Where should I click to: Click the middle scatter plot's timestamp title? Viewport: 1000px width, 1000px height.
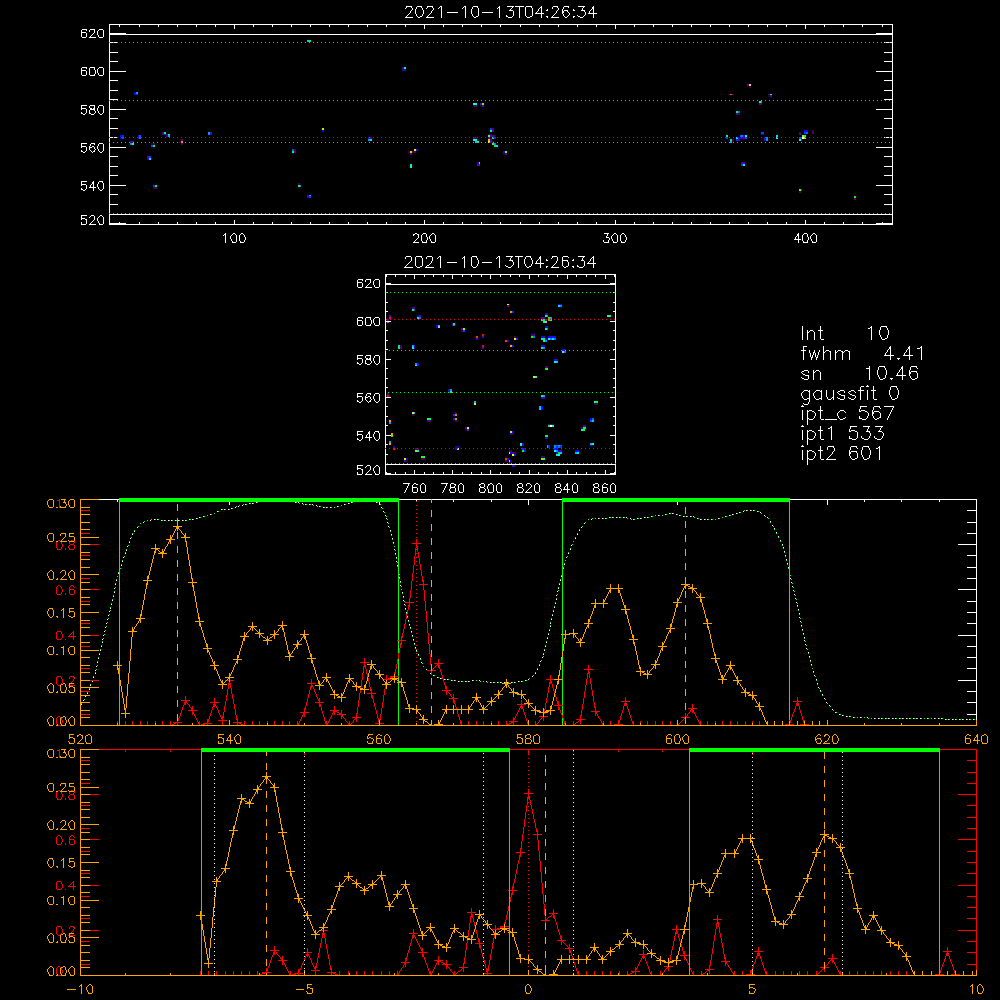pyautogui.click(x=500, y=262)
